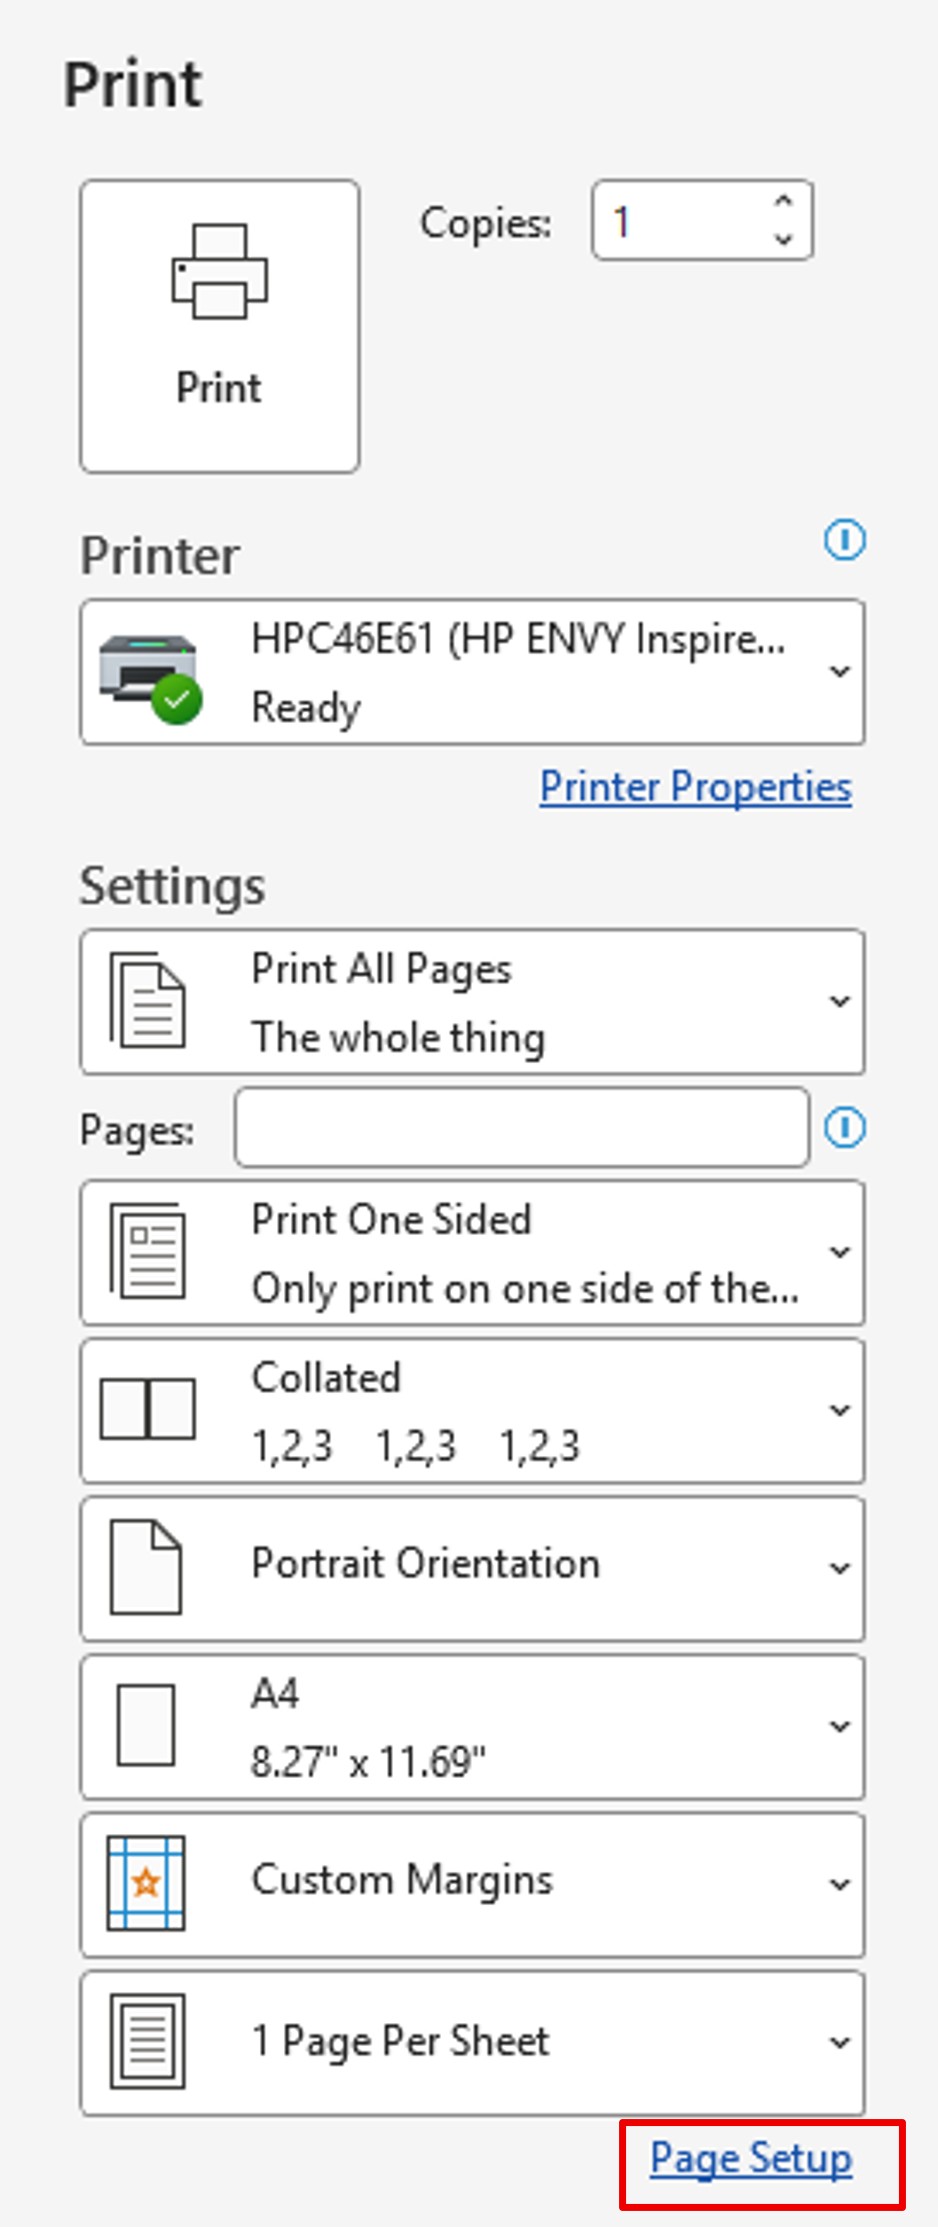
Task: Click the 'Copies:' label
Action: (486, 222)
